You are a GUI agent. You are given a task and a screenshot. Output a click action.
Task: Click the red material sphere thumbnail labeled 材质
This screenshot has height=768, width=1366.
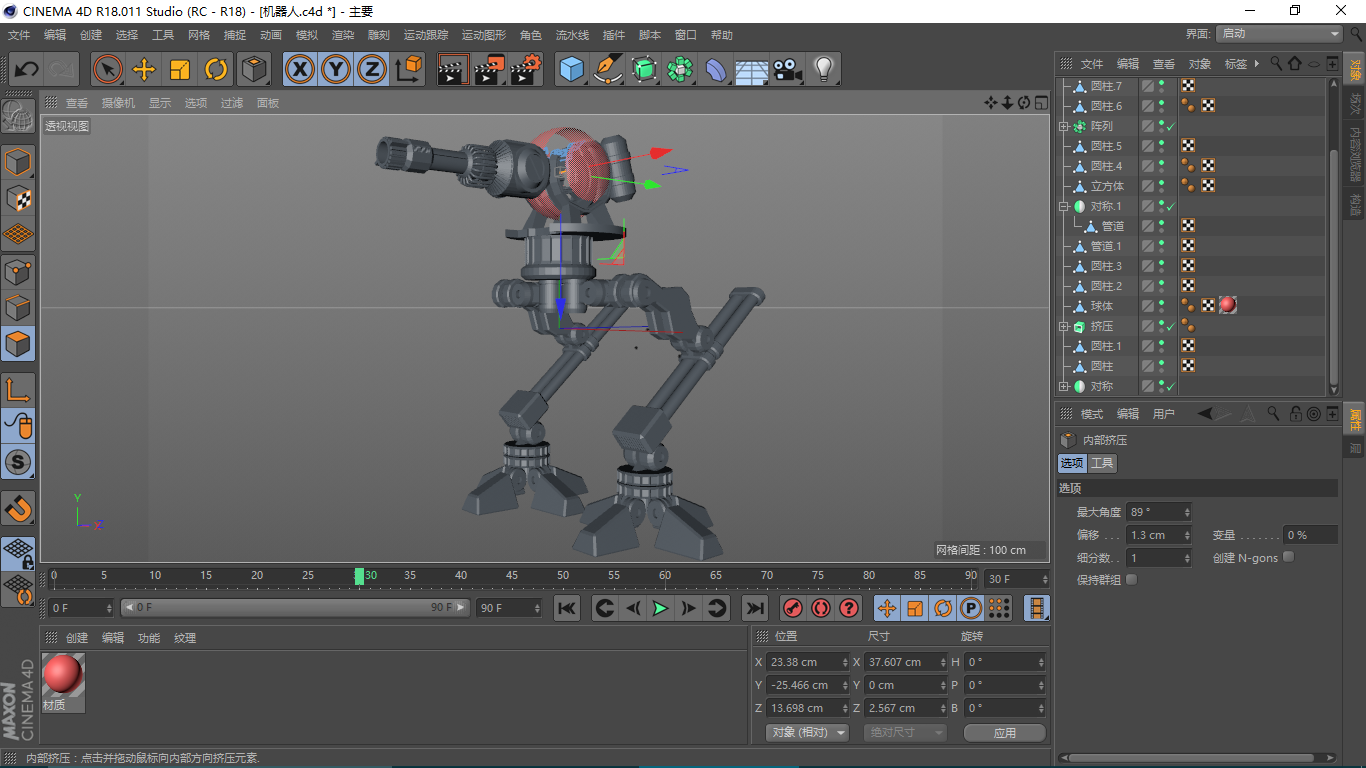[62, 672]
